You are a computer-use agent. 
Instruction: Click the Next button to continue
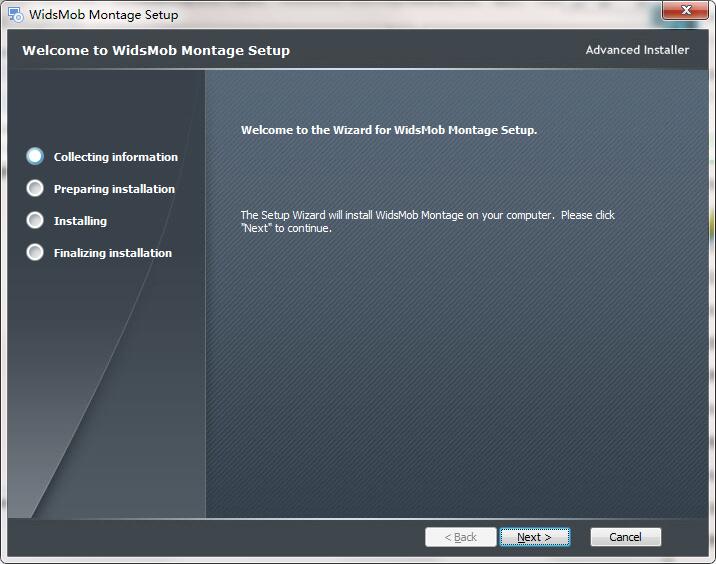535,537
